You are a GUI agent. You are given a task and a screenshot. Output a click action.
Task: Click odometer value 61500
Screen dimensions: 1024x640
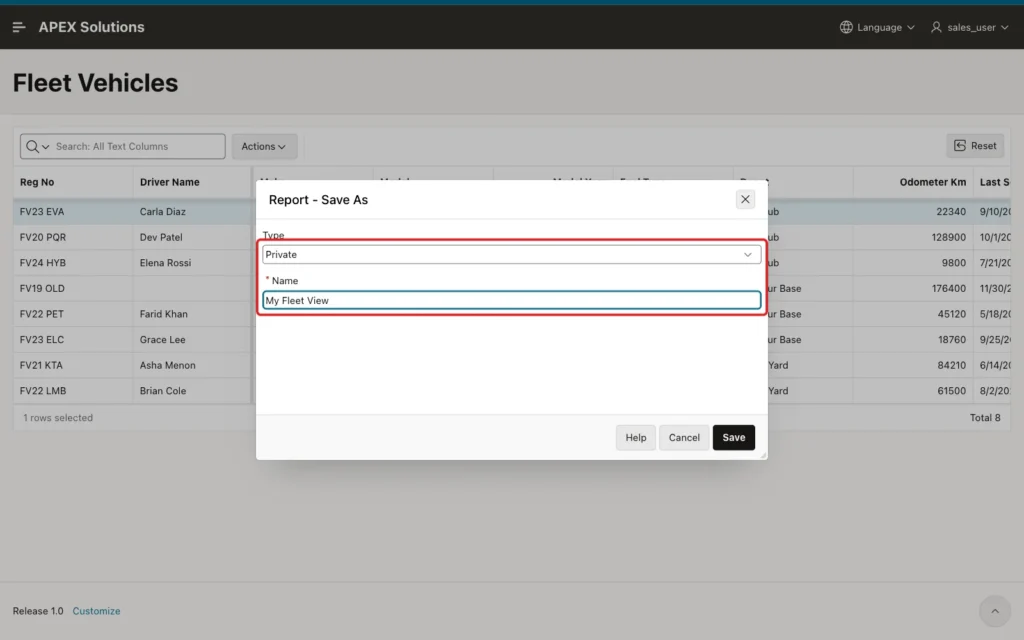952,391
